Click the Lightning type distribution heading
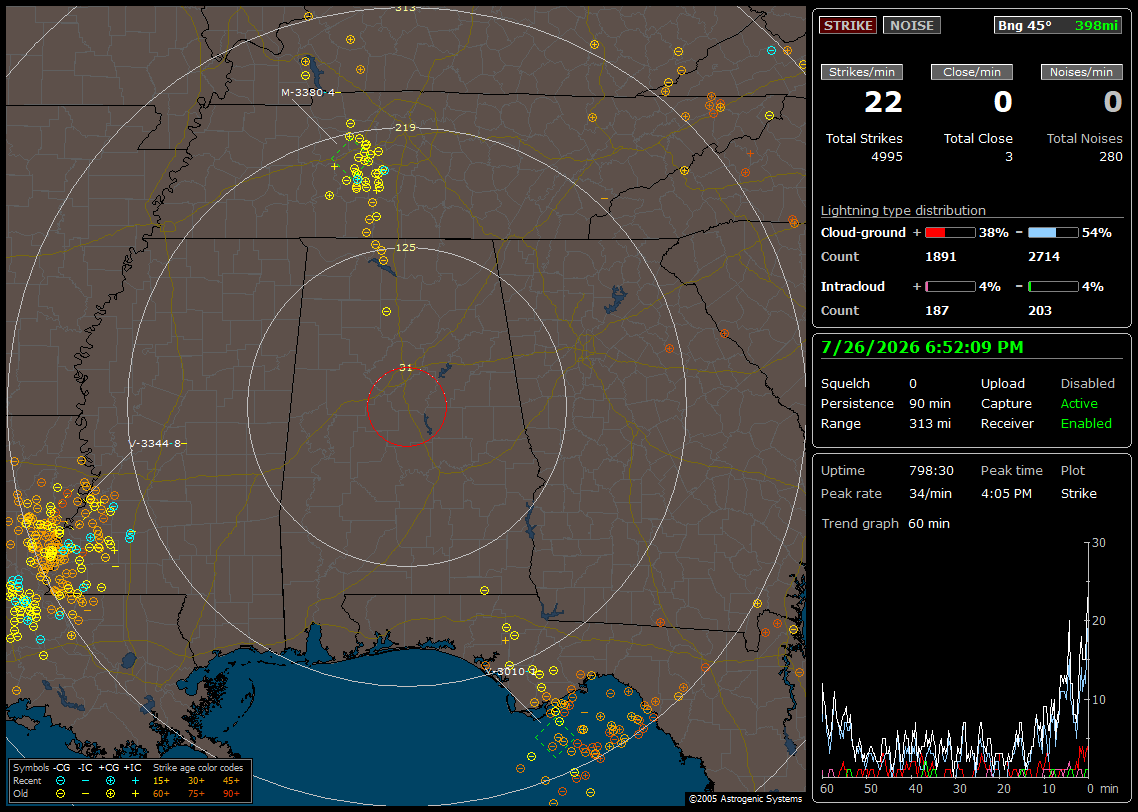Screen dimensions: 1138x812 pyautogui.click(x=903, y=210)
